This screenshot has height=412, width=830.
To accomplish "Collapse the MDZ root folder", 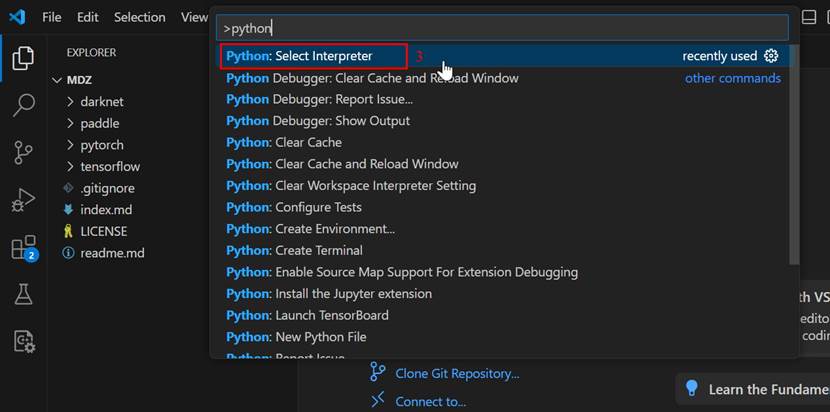I will (x=57, y=80).
